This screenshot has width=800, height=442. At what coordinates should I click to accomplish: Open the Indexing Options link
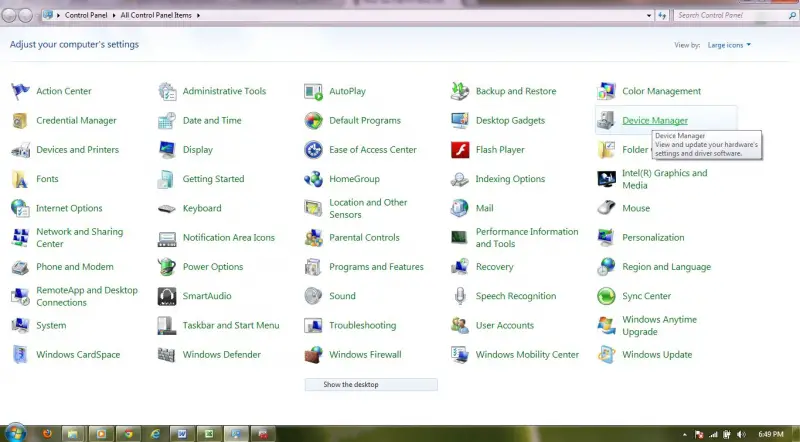[x=510, y=179]
